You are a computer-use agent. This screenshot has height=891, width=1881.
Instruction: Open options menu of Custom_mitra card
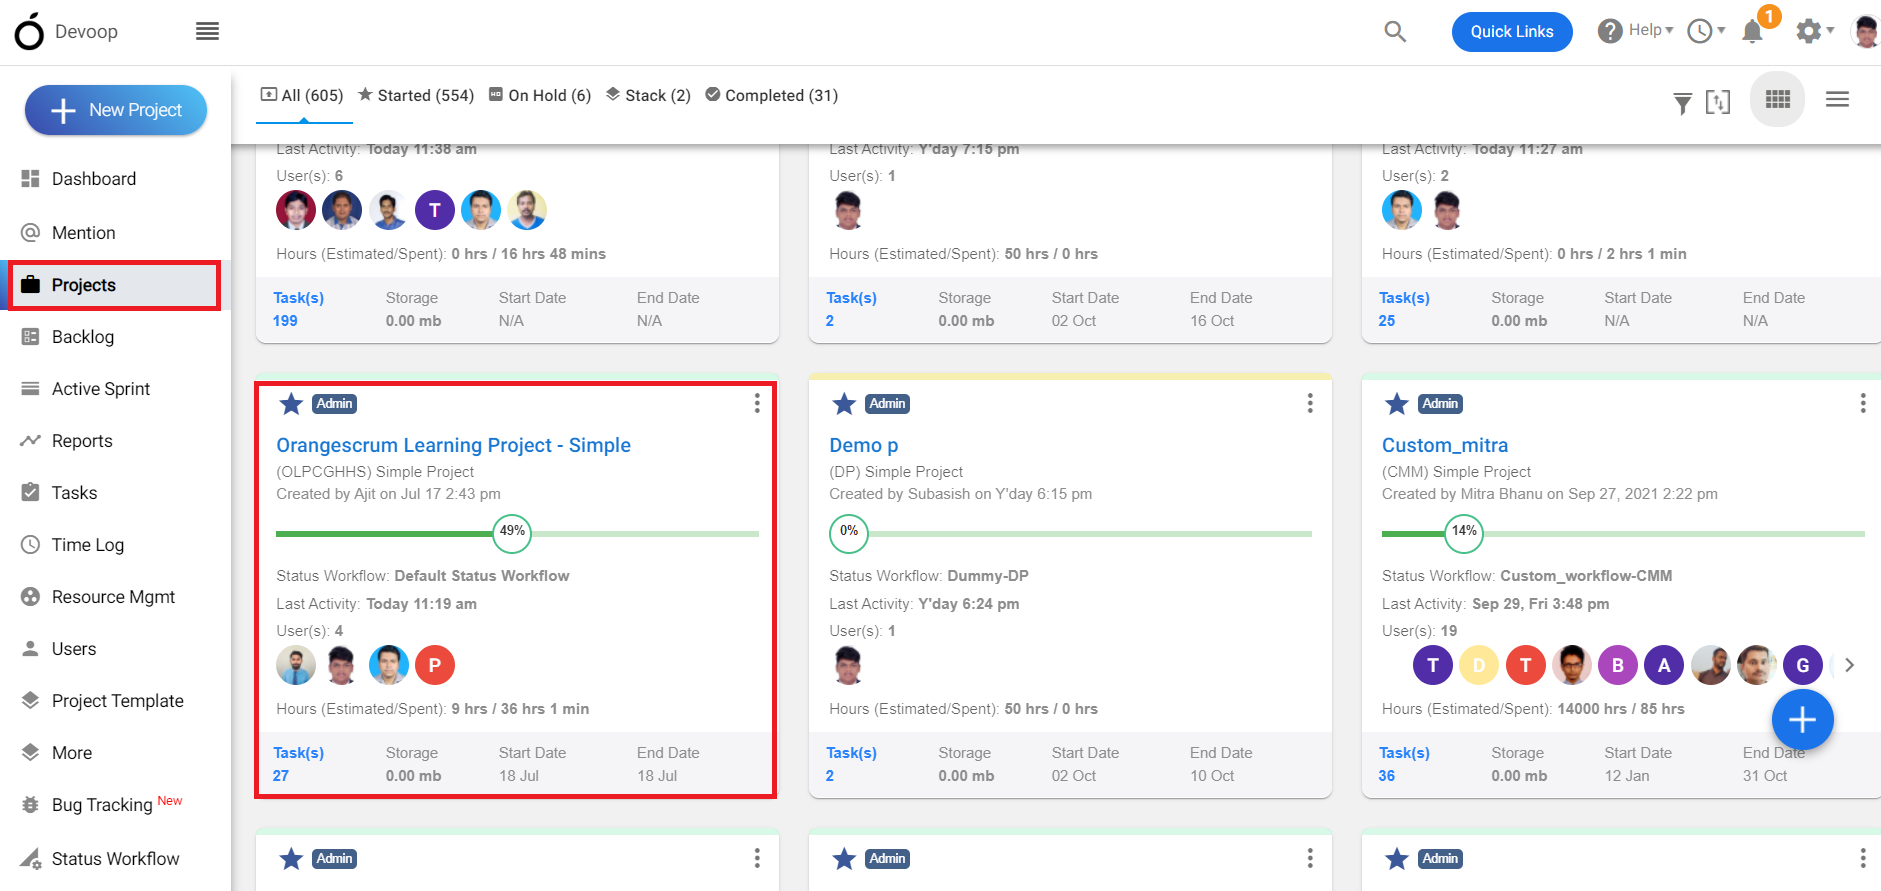pos(1862,403)
